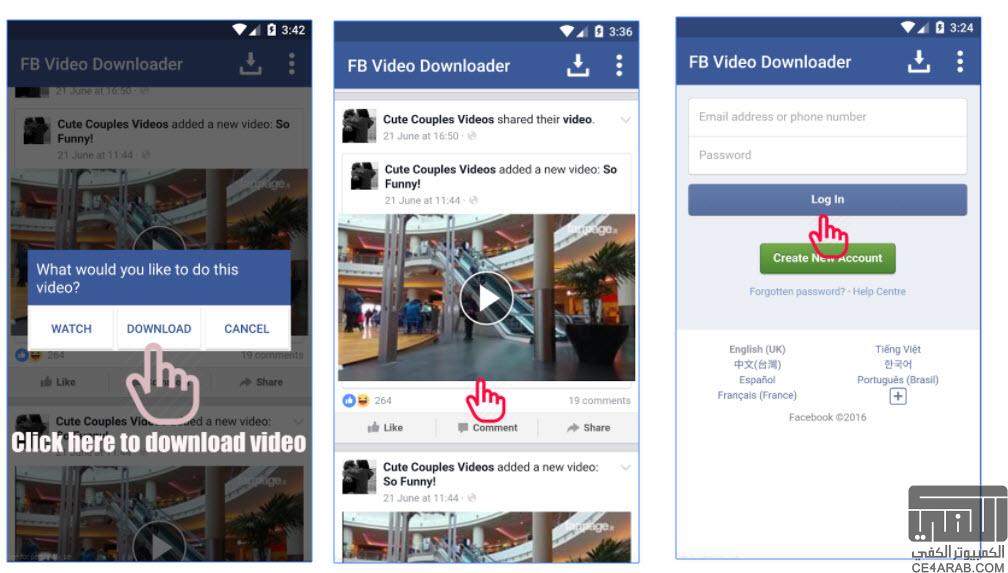Click Like on left phone dimmed post
Viewport: 1008px width, 573px height.
pos(58,382)
